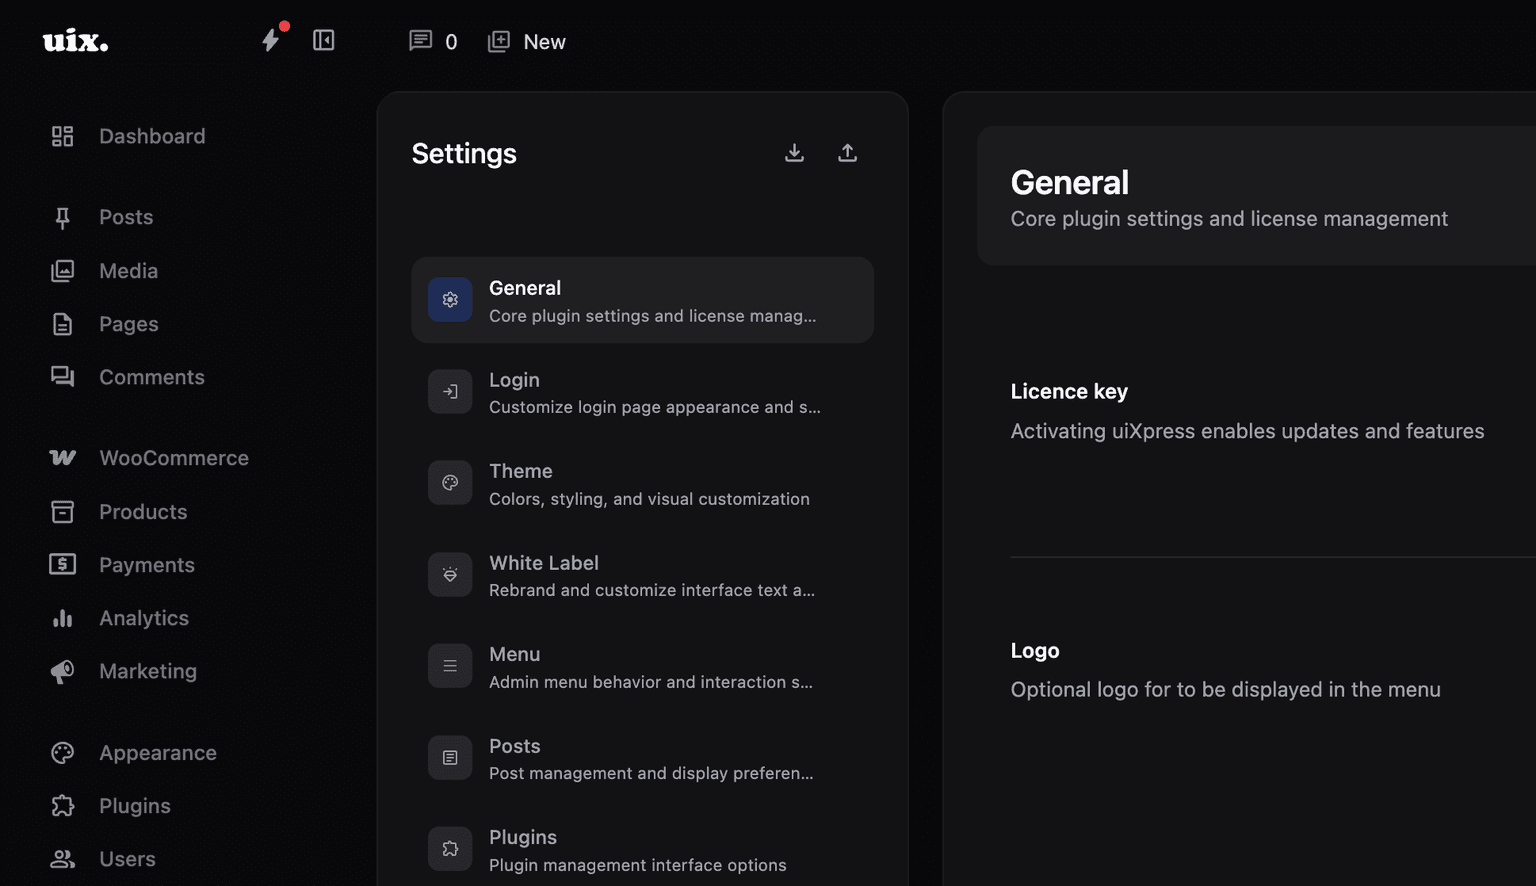This screenshot has width=1536, height=886.
Task: Click the import settings upload icon
Action: click(846, 152)
